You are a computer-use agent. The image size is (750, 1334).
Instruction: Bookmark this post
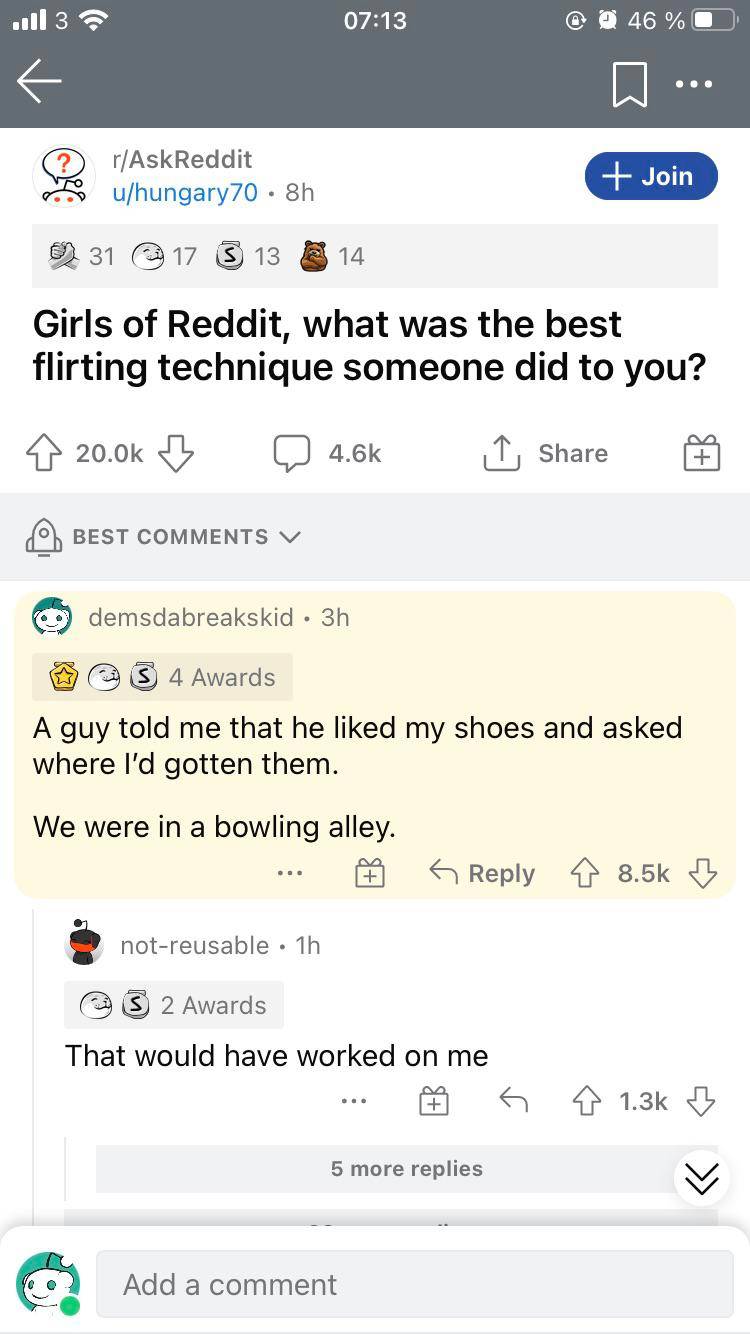coord(629,84)
